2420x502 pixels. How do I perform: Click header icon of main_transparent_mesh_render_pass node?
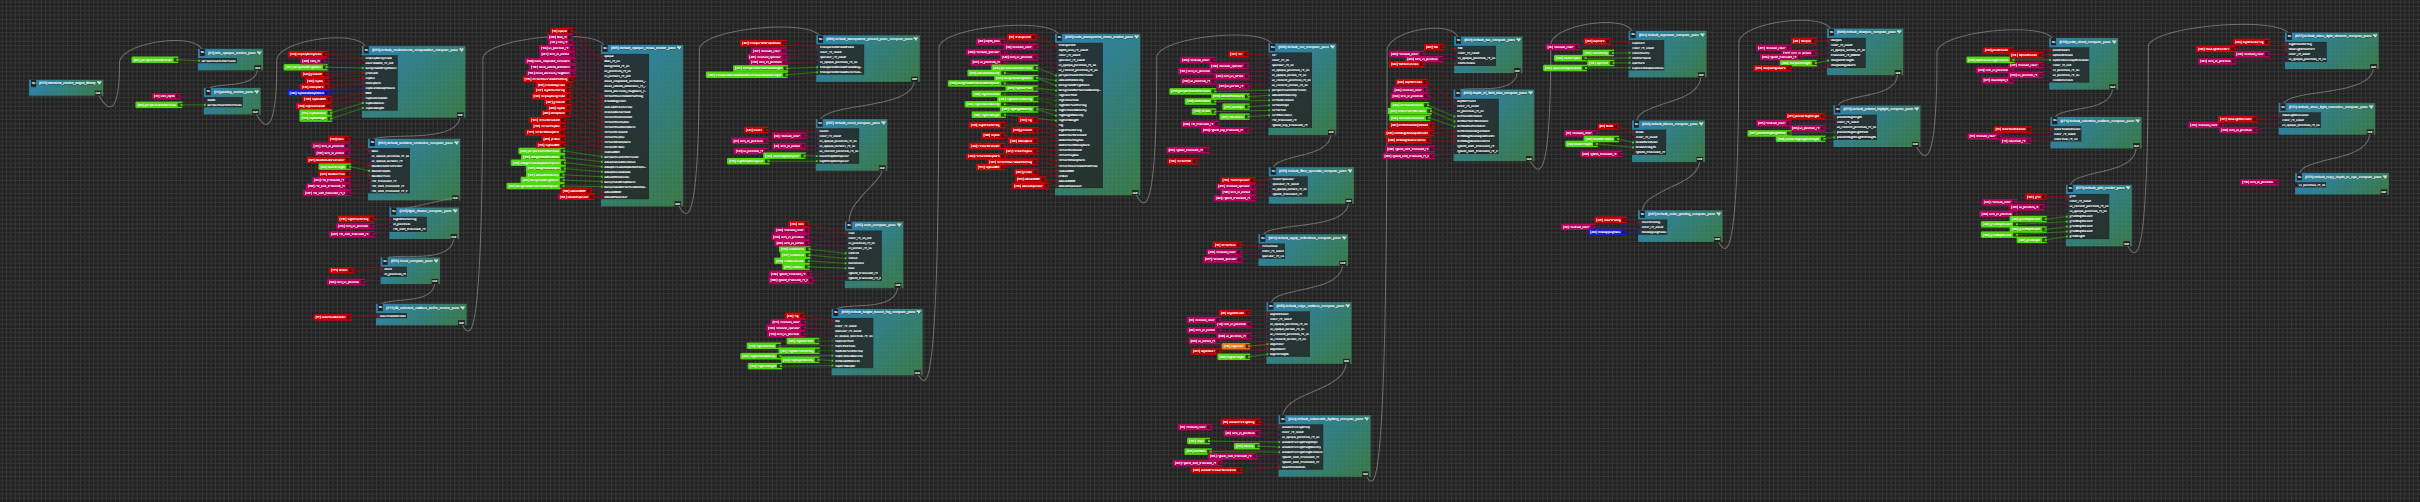click(1059, 37)
